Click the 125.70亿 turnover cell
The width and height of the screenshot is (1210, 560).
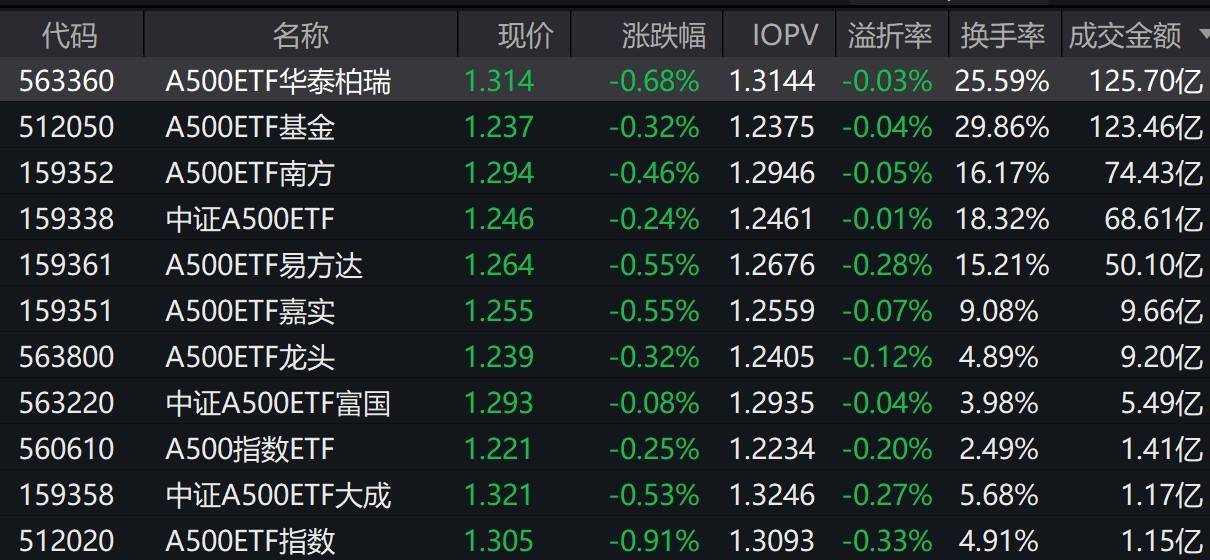pos(1146,81)
